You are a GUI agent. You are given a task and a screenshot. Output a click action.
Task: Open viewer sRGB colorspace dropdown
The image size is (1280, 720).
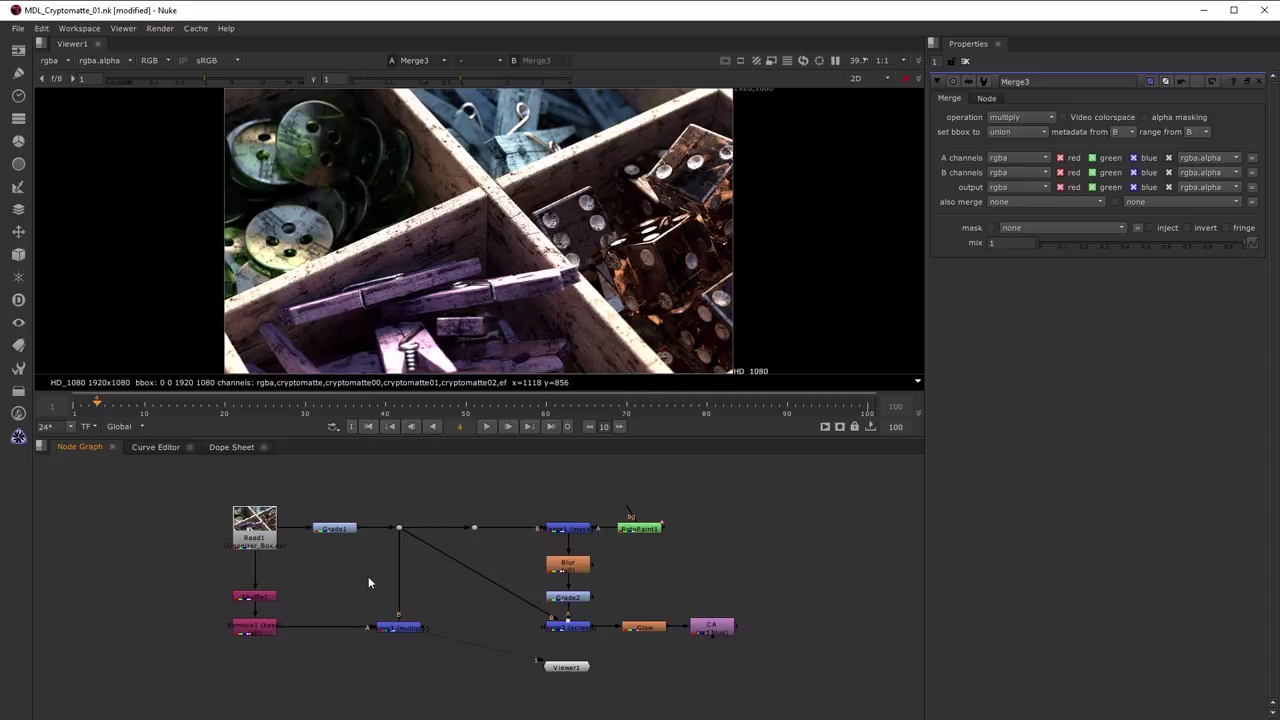(x=218, y=60)
